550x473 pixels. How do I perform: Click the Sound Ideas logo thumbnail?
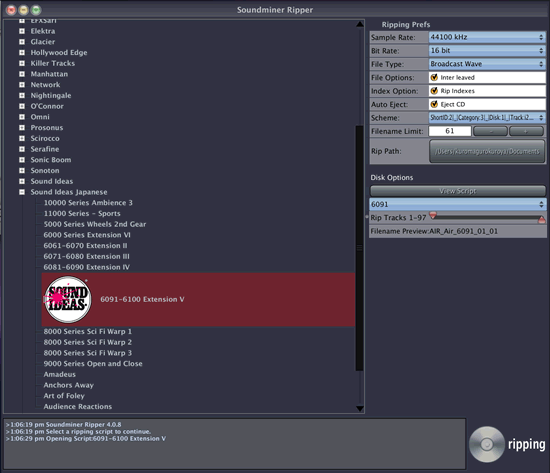[x=68, y=299]
